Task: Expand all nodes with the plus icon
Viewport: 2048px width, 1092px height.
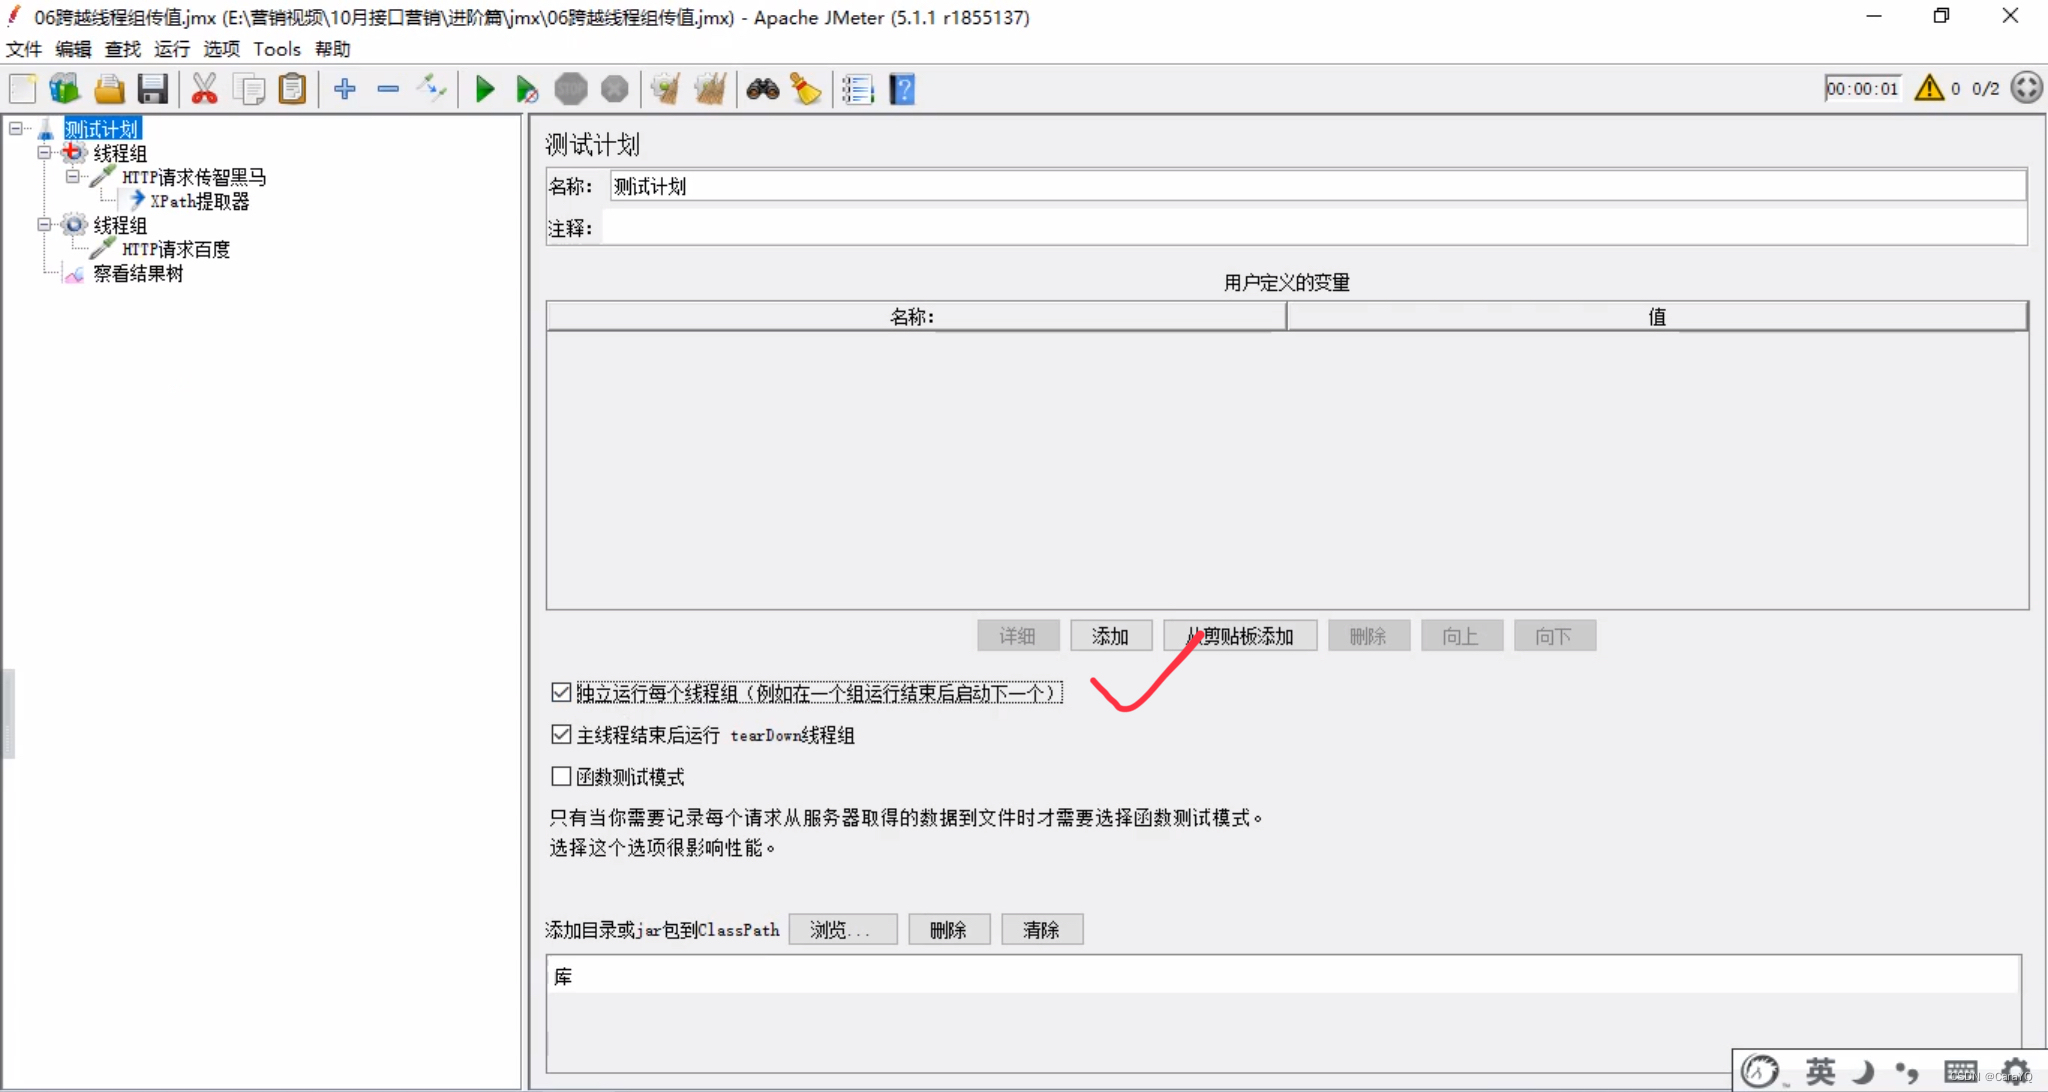Action: [345, 89]
